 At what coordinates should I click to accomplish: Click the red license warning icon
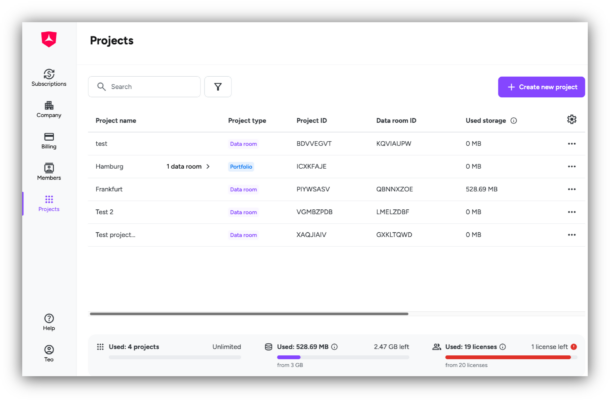(574, 347)
